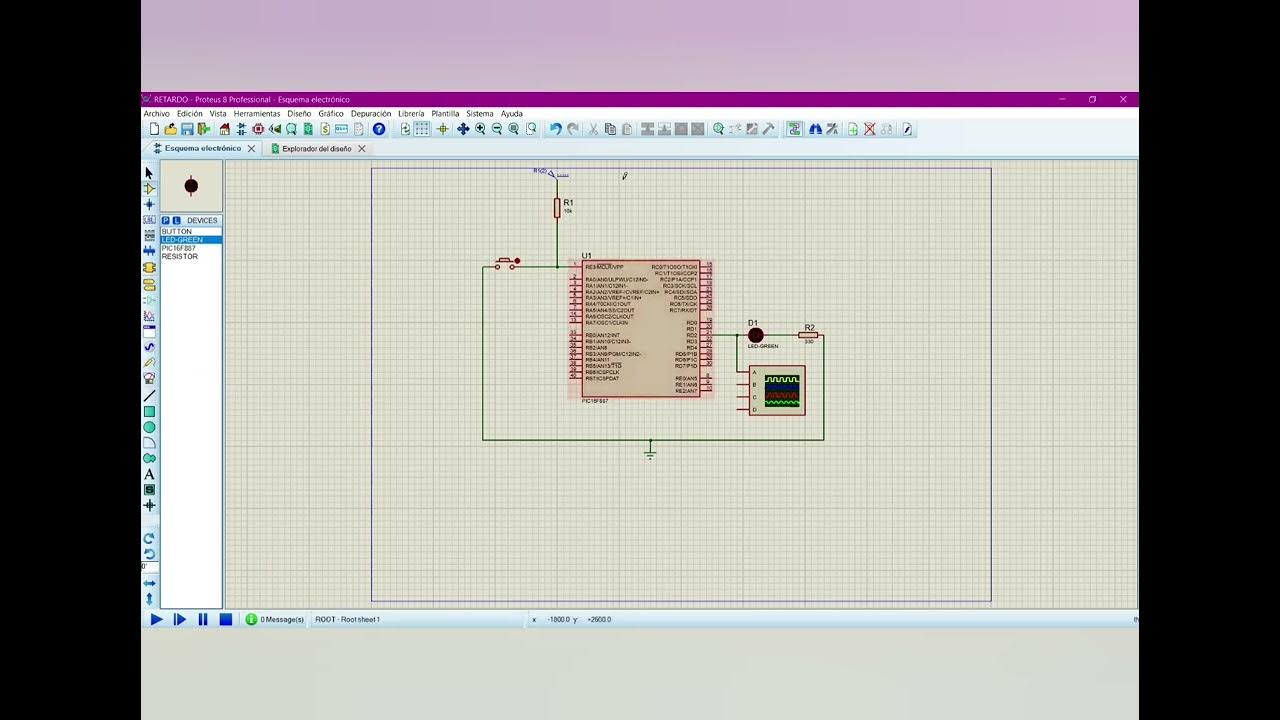This screenshot has width=1280, height=720.
Task: Choose the Text script 'A' tool
Action: pyautogui.click(x=150, y=474)
